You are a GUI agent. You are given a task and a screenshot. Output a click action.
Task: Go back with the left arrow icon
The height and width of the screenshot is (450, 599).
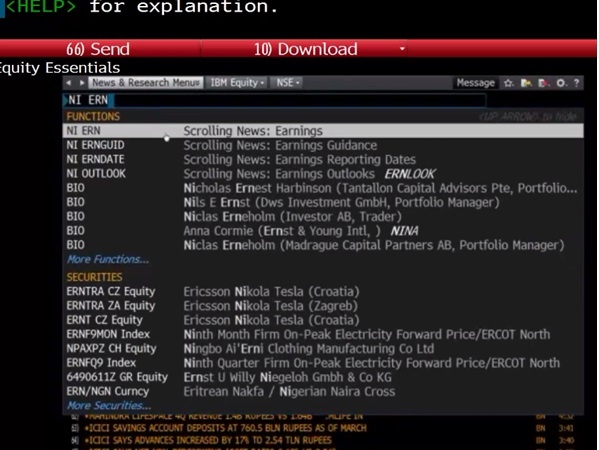tap(69, 83)
